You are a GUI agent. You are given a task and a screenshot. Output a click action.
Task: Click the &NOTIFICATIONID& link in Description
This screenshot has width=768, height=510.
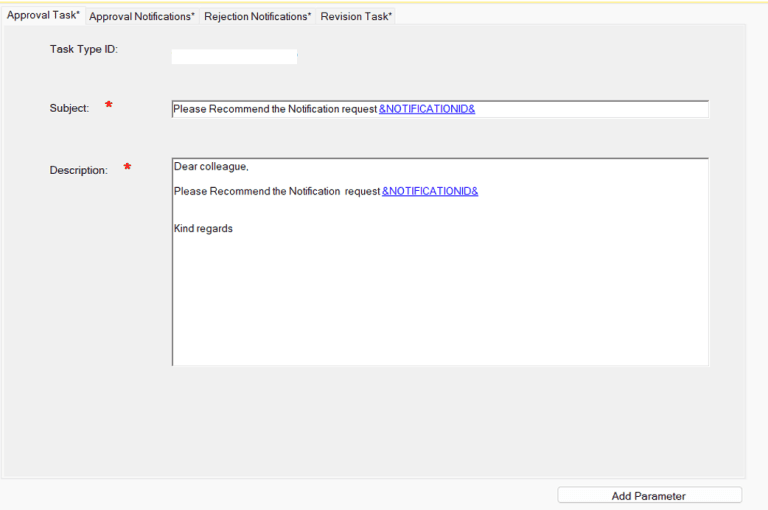pyautogui.click(x=430, y=191)
